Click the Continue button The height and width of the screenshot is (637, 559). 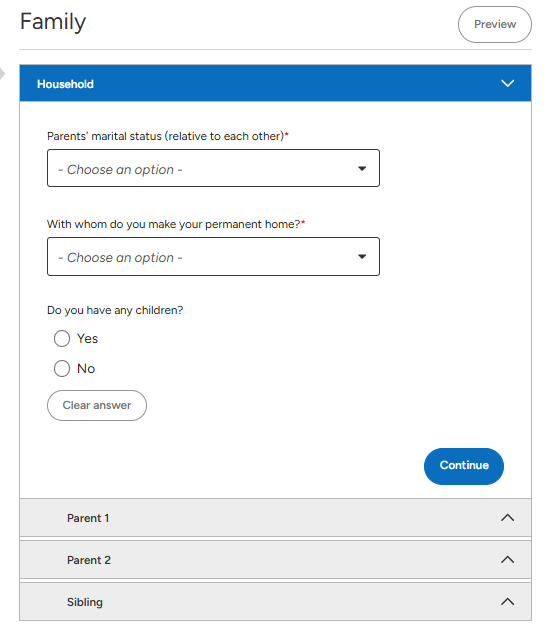(464, 466)
